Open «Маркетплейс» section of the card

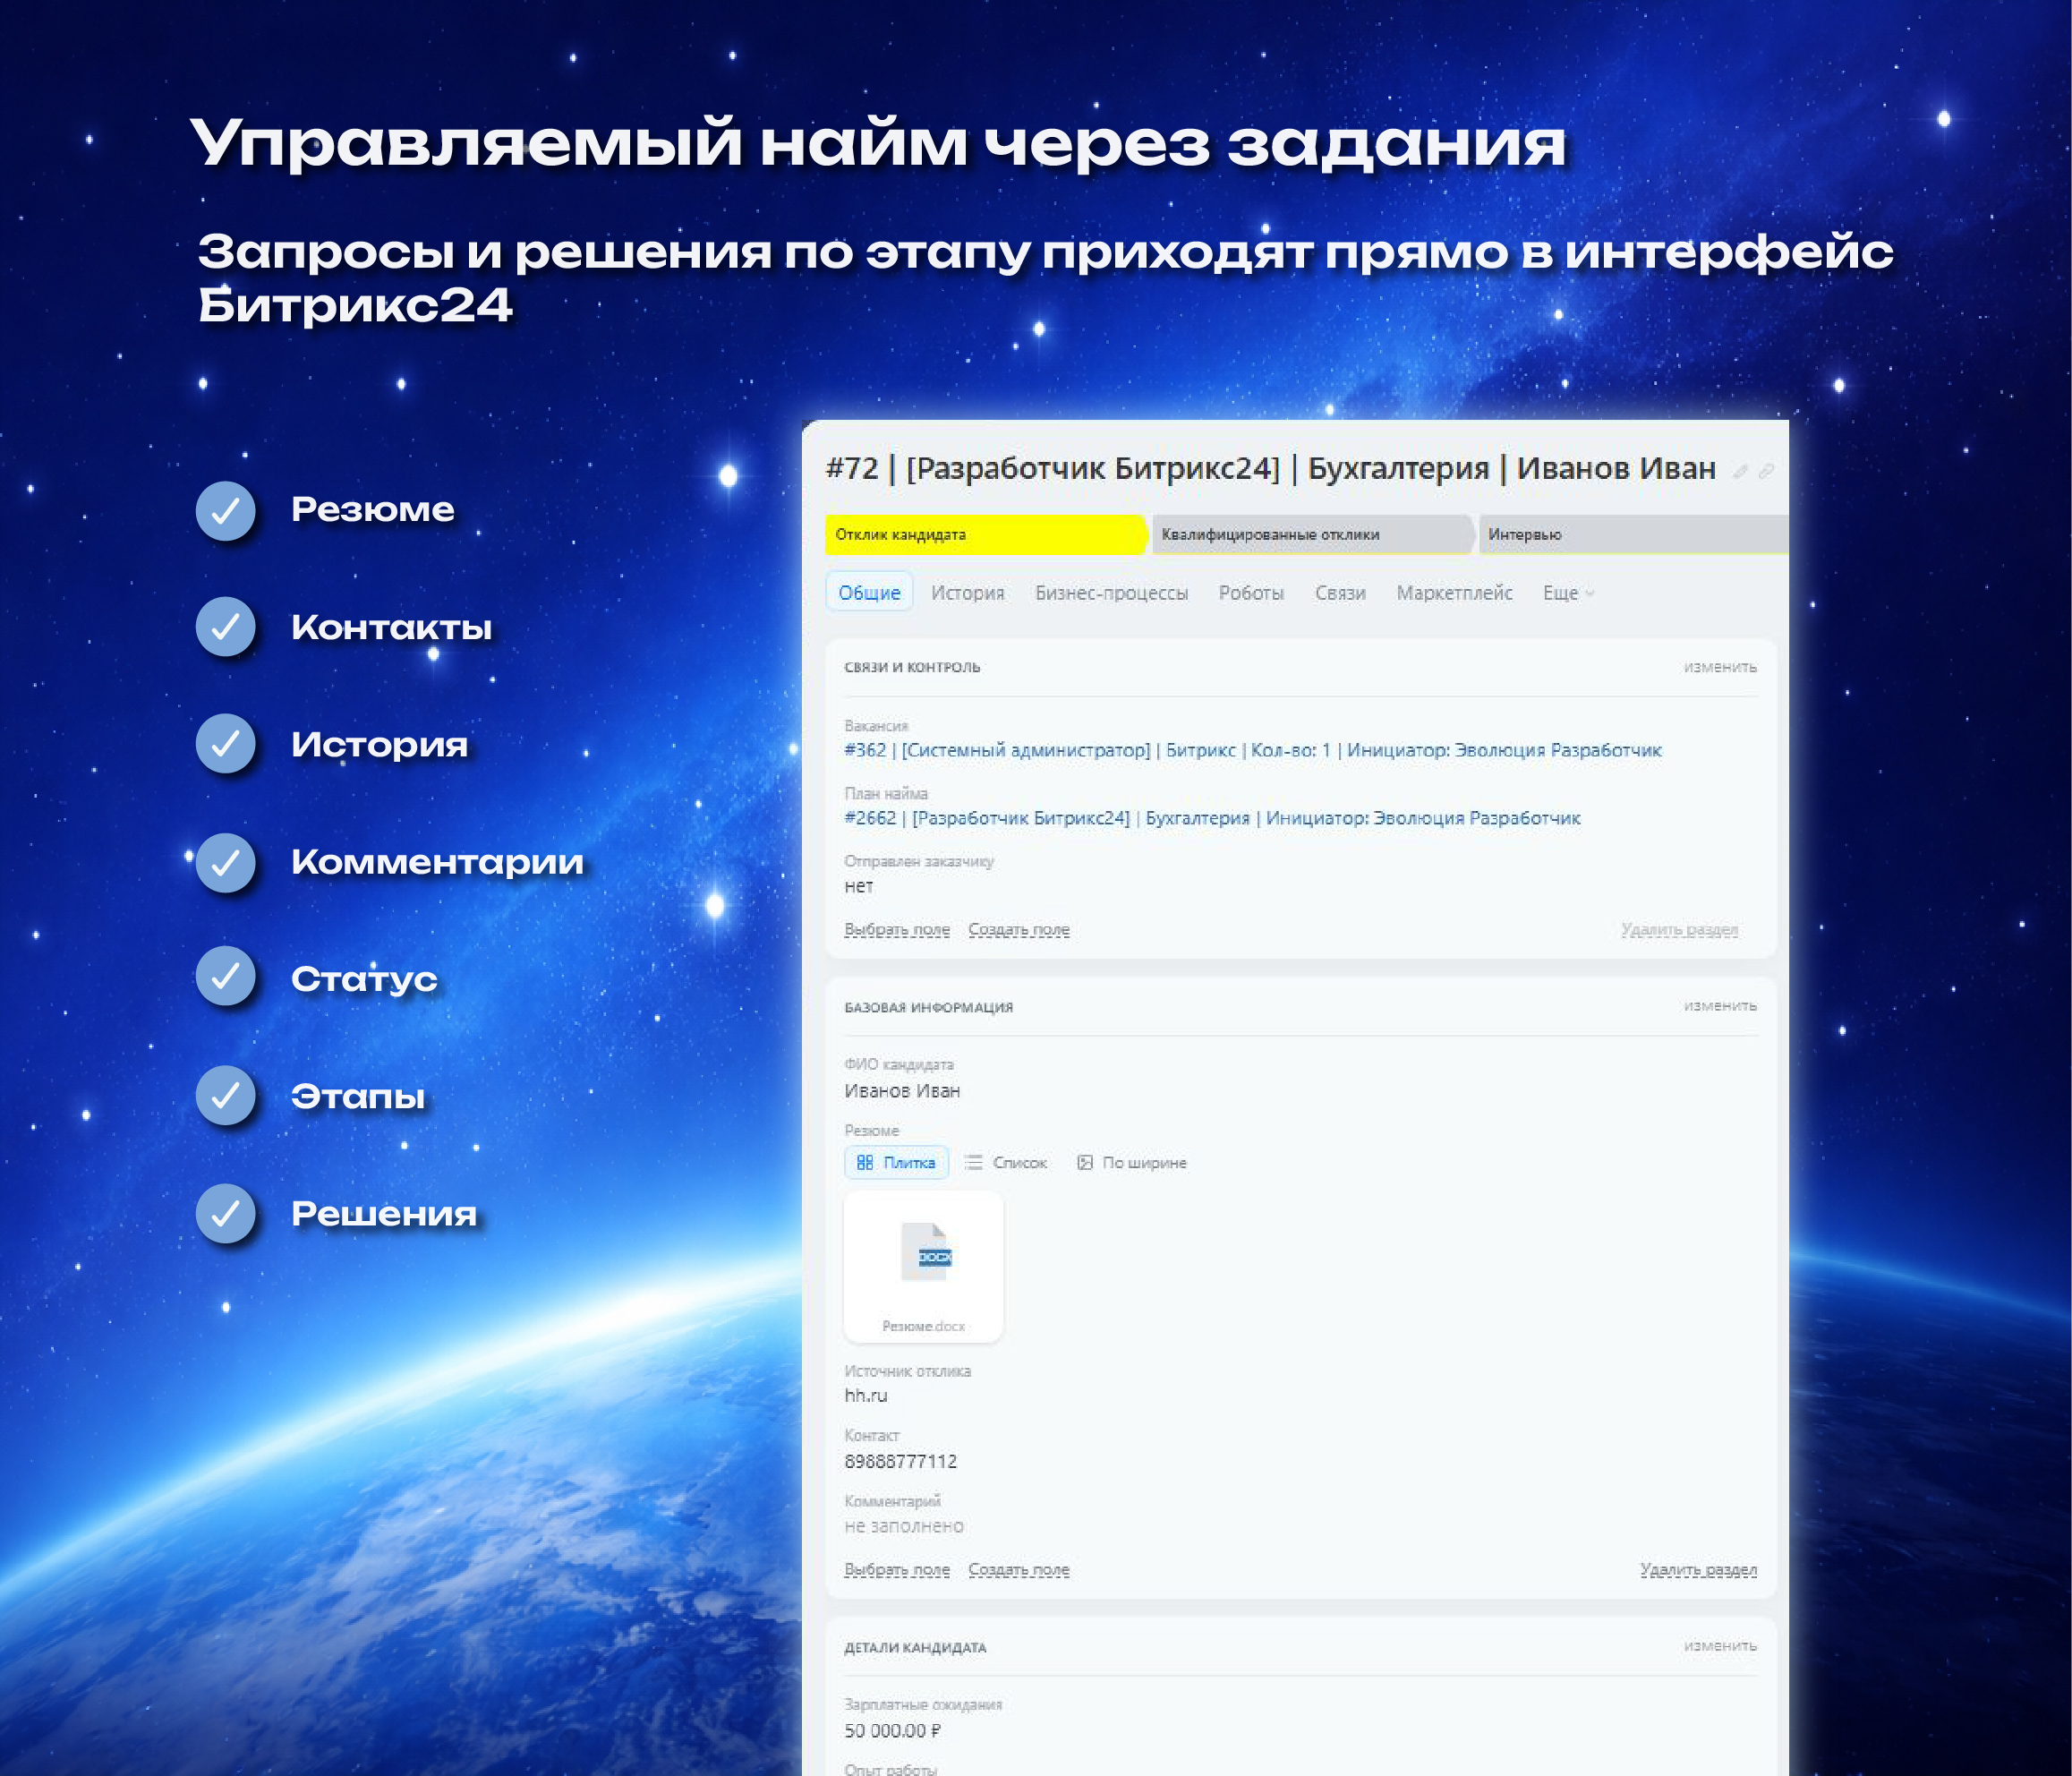tap(1455, 592)
